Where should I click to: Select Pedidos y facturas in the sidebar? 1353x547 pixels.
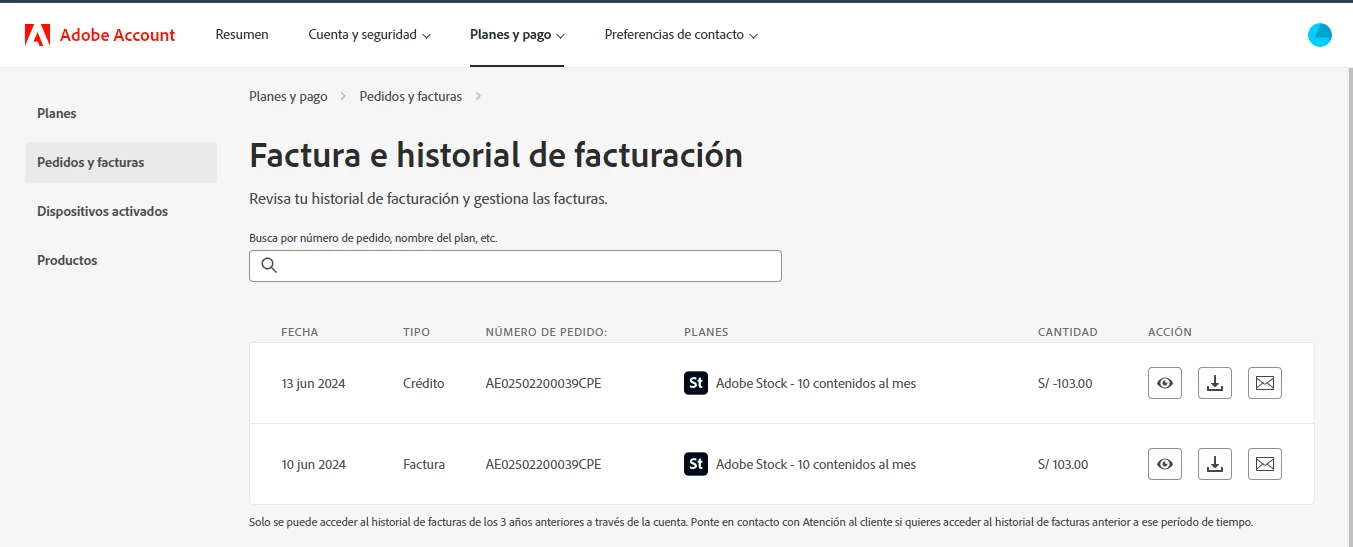pyautogui.click(x=121, y=162)
